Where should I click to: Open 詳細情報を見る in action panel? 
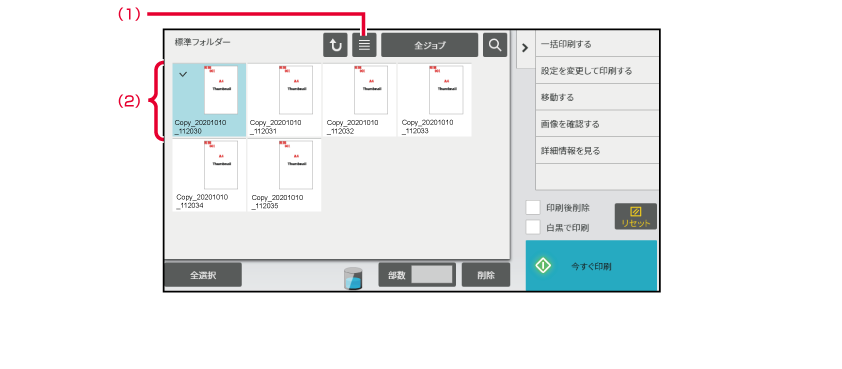coord(597,150)
